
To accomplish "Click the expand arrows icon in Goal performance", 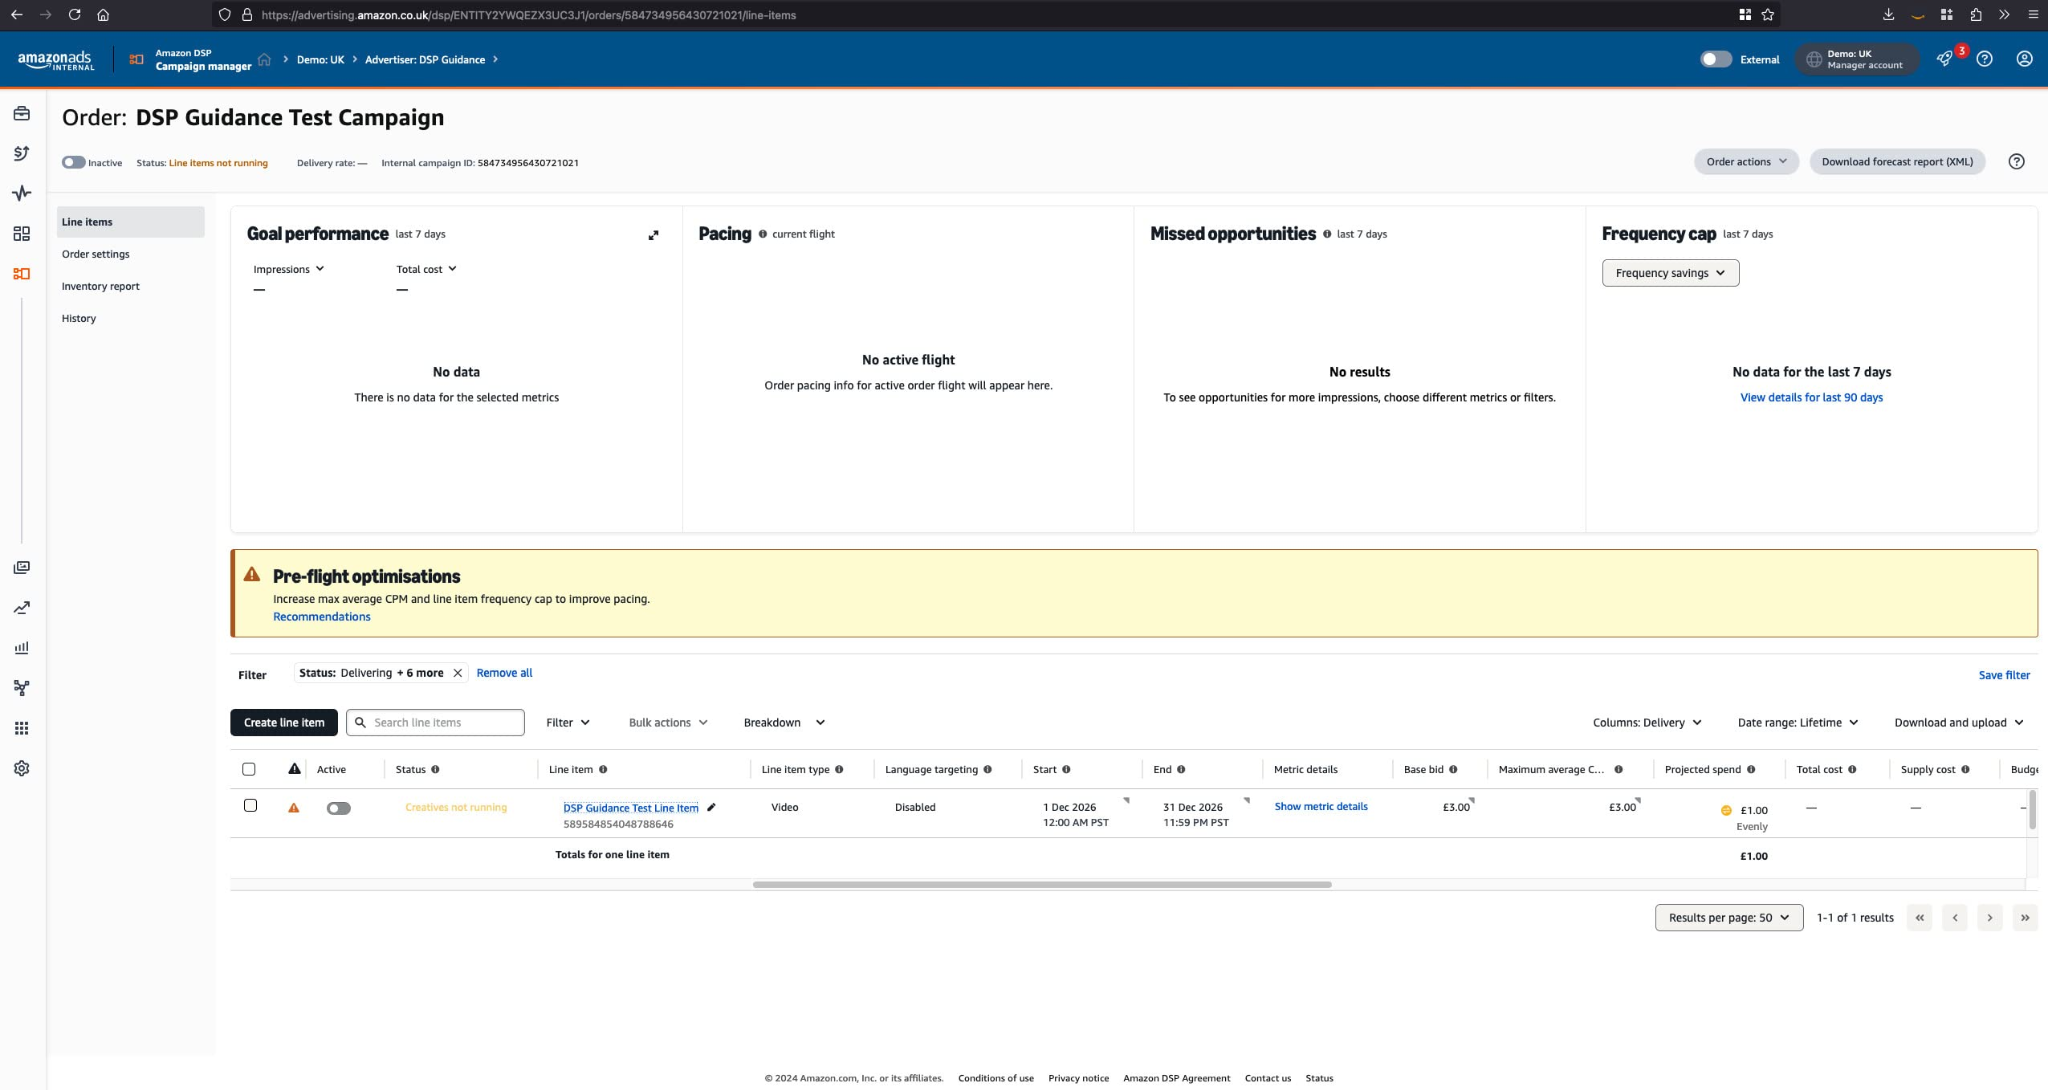I will click(x=653, y=235).
